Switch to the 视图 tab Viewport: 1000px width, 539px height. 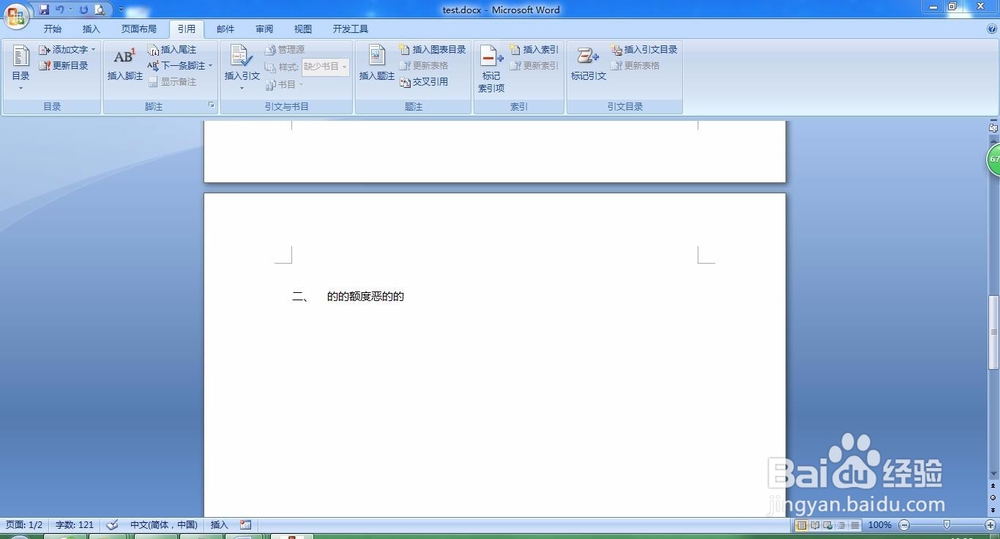(303, 29)
